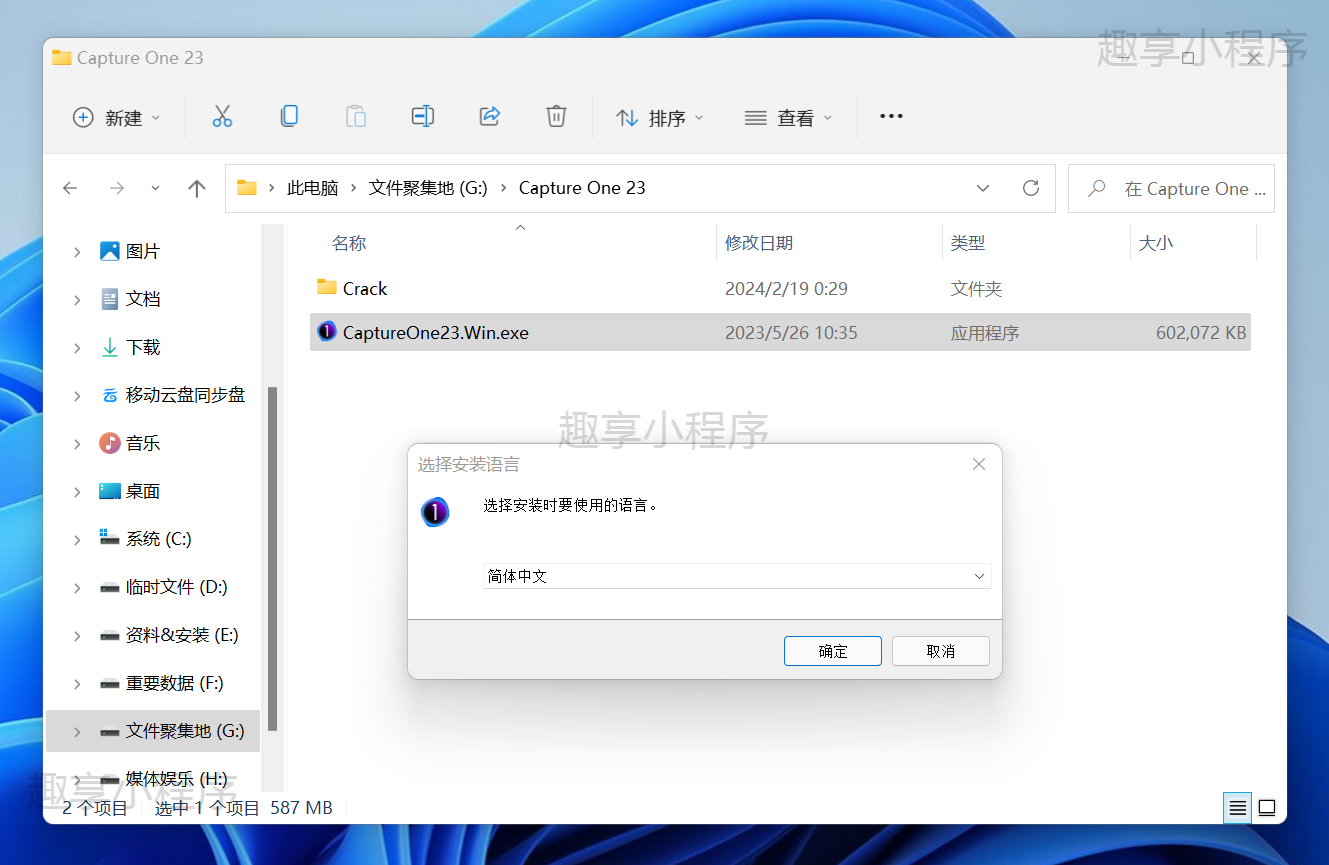The width and height of the screenshot is (1329, 865).
Task: Expand the 文件聚集地 (G:) tree node
Action: click(77, 731)
